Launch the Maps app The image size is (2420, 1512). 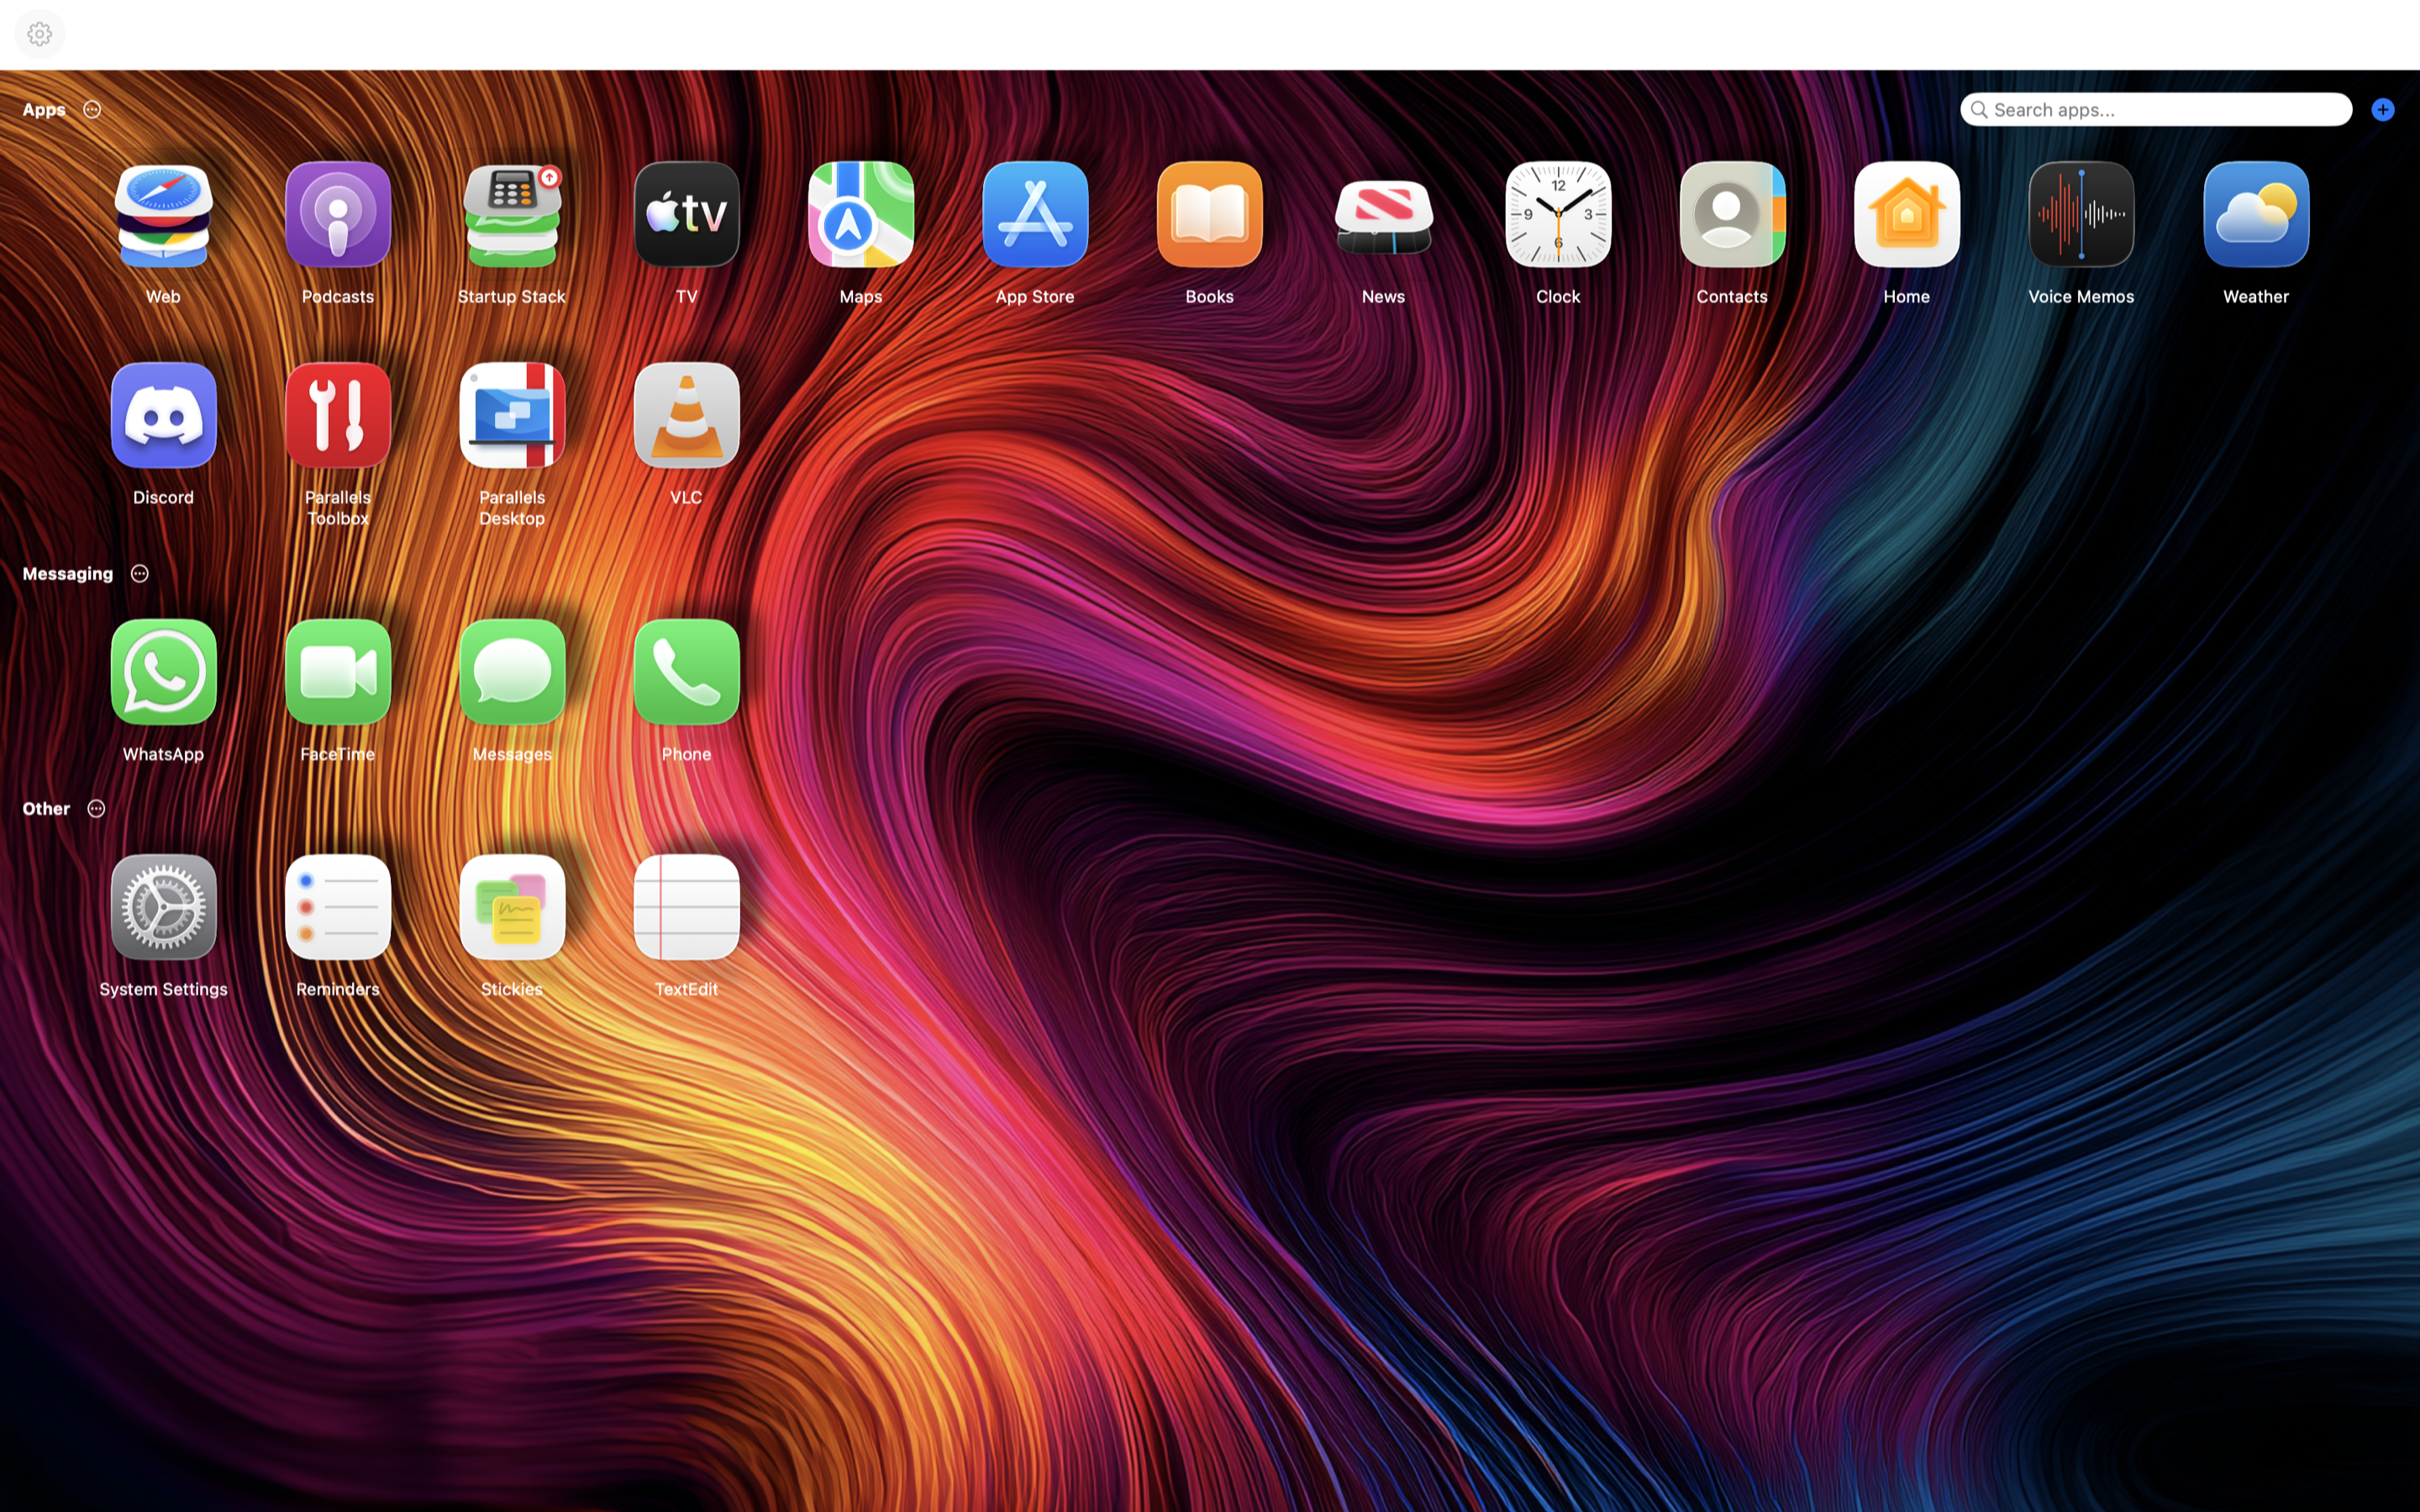pos(860,214)
